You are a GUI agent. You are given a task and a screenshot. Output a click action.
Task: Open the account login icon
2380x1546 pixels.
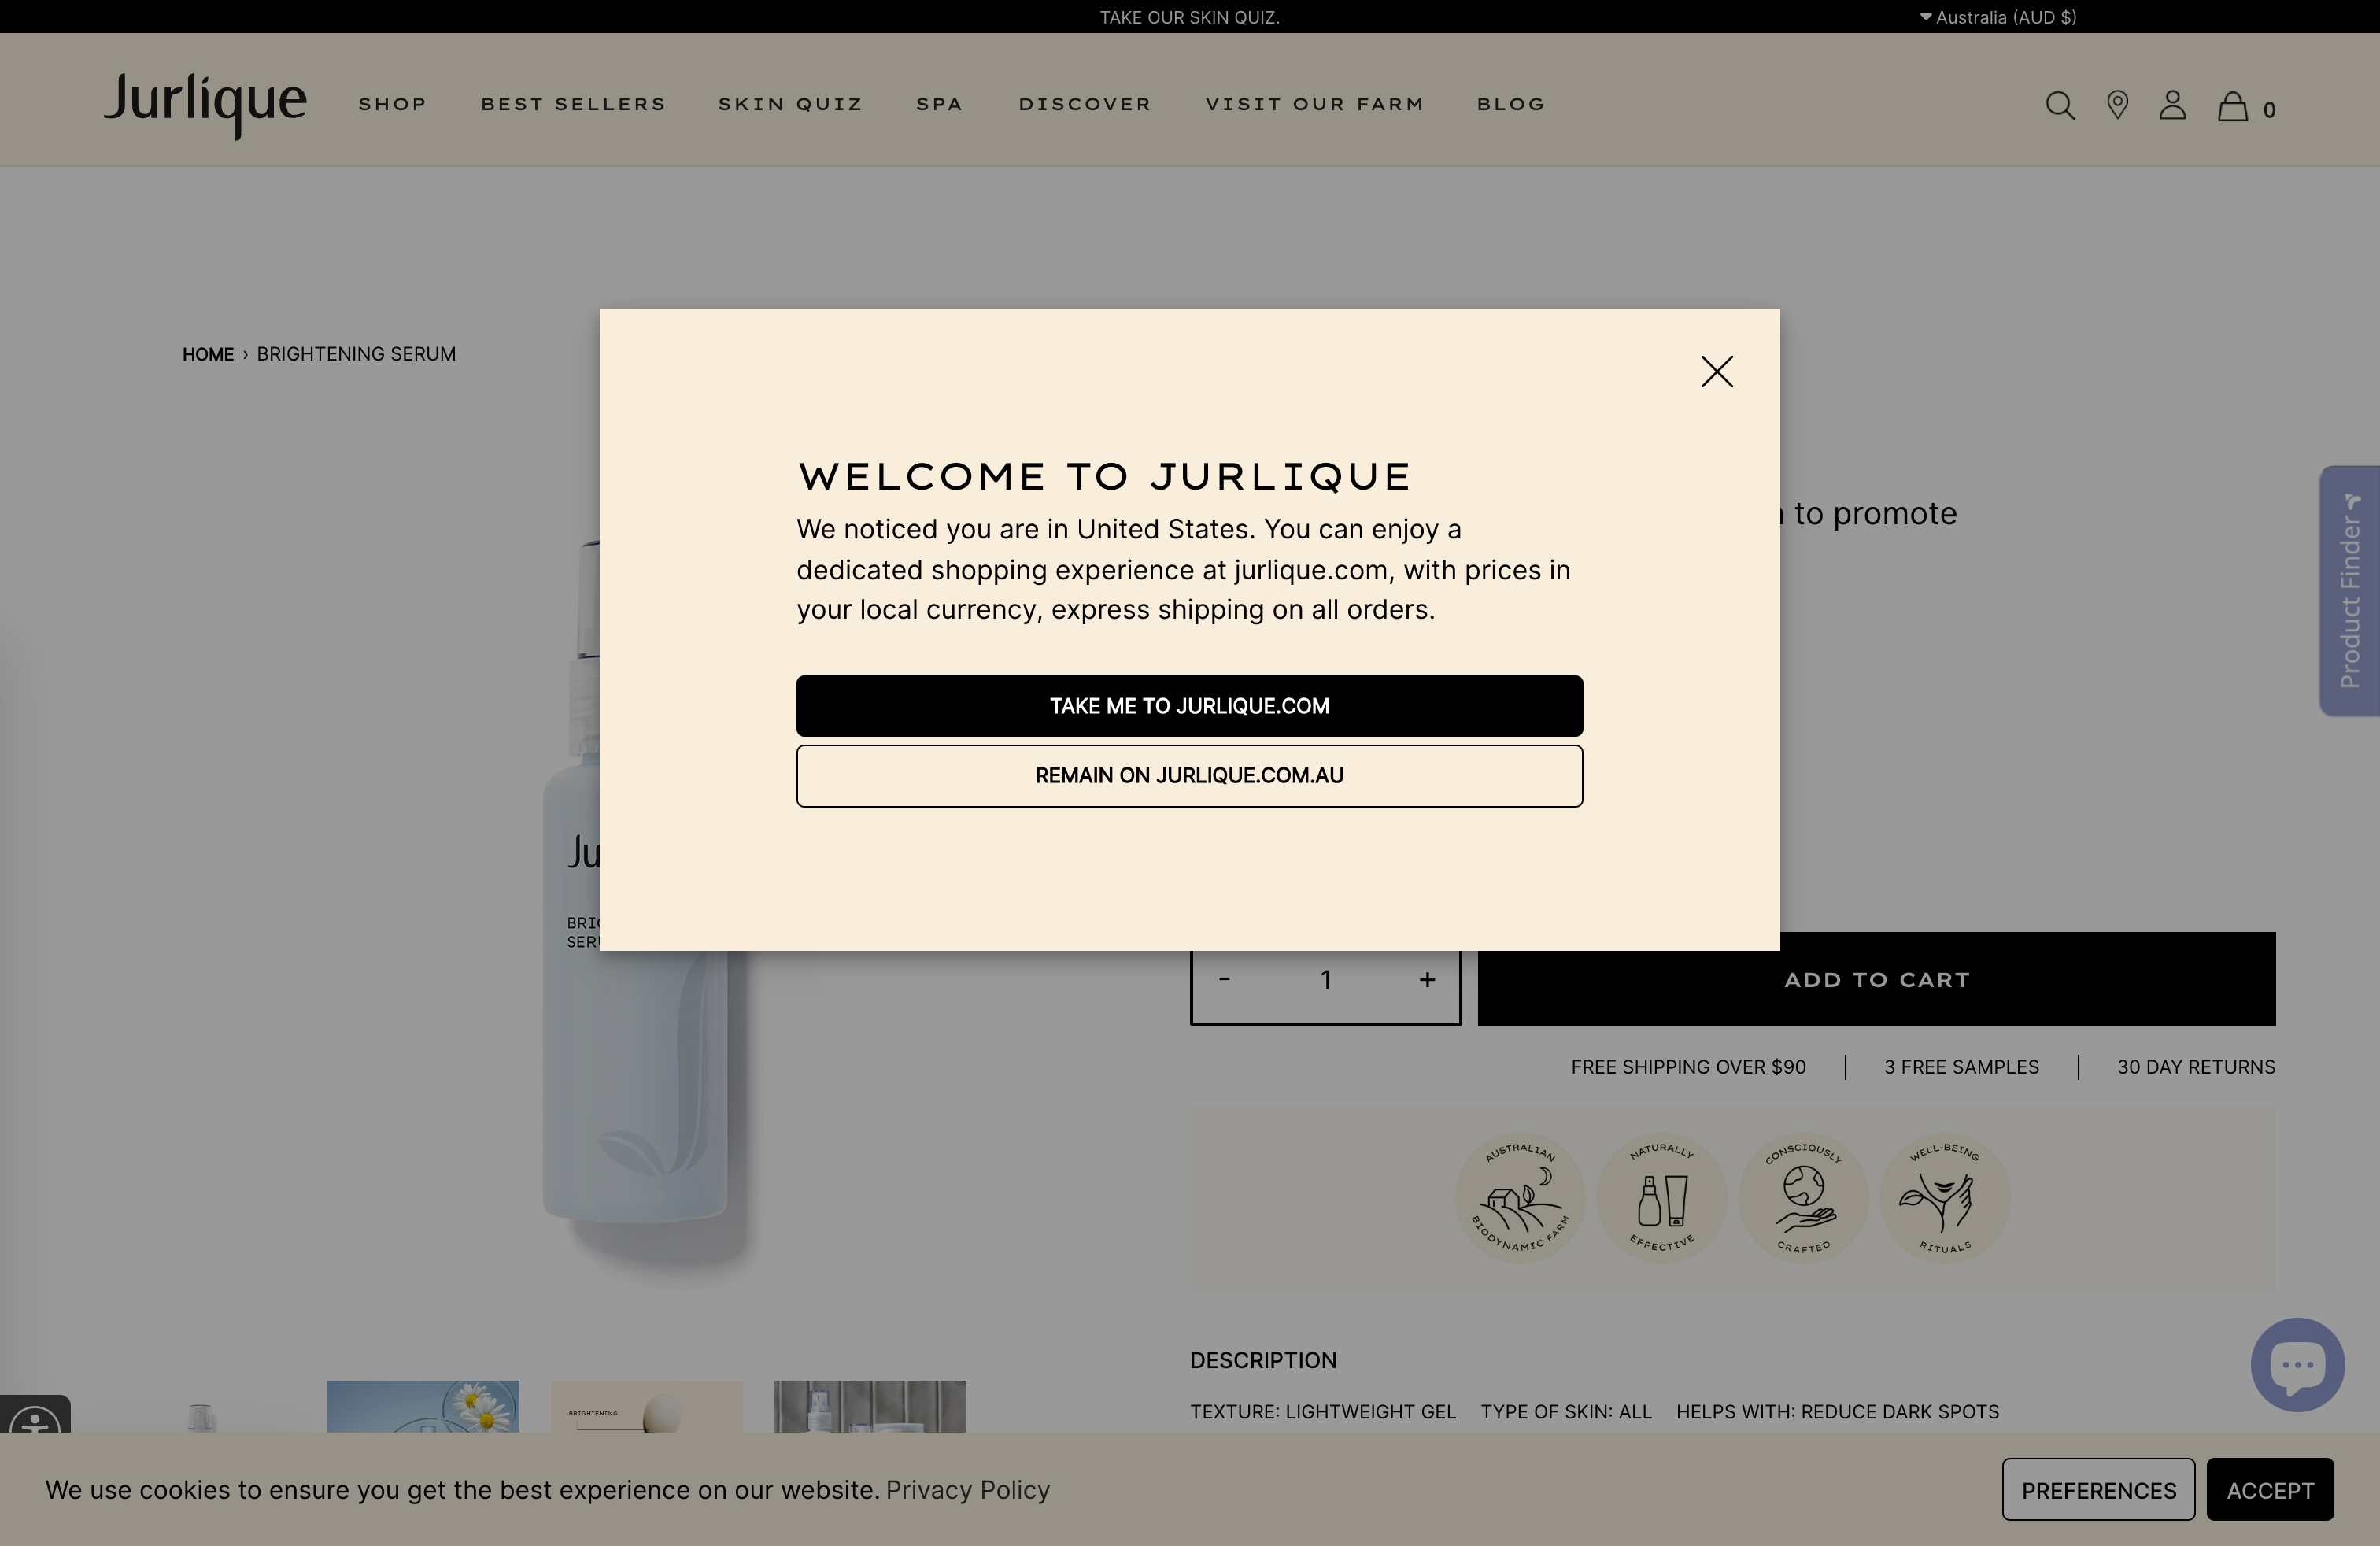2172,105
